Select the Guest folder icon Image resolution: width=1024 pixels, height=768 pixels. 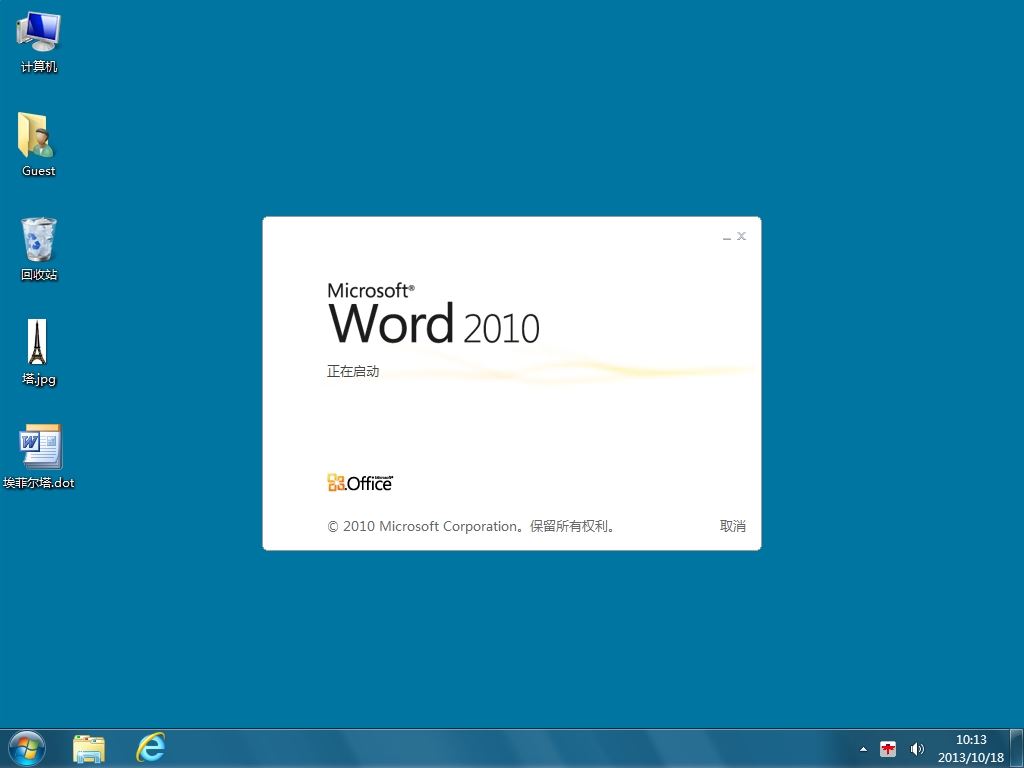(x=39, y=144)
